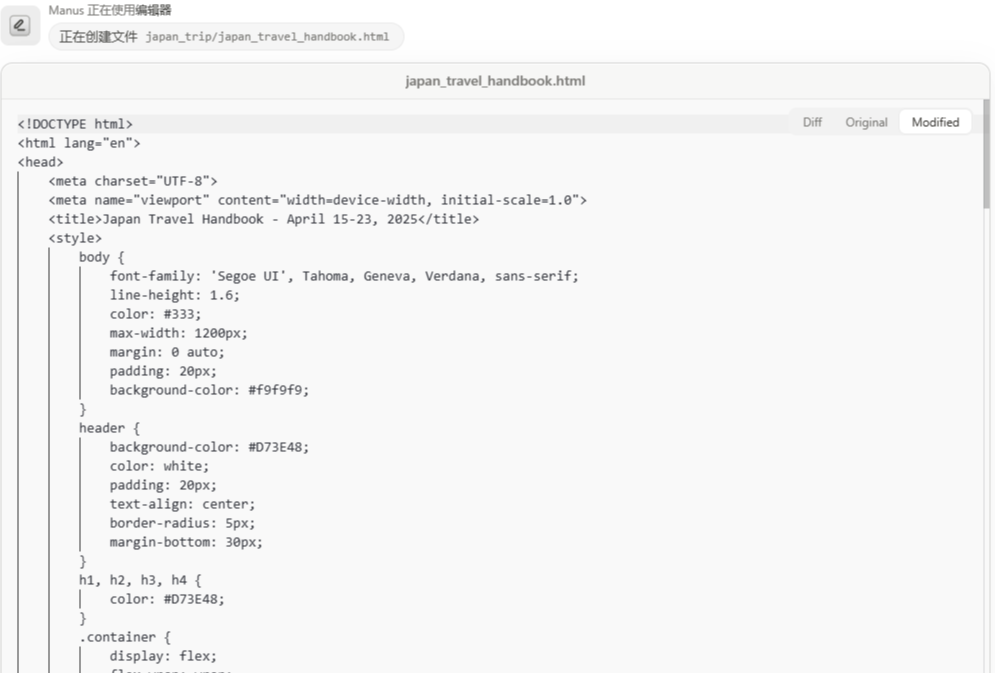Click the Manus 正在使用编辑器 status label
This screenshot has height=673, width=995.
point(110,10)
